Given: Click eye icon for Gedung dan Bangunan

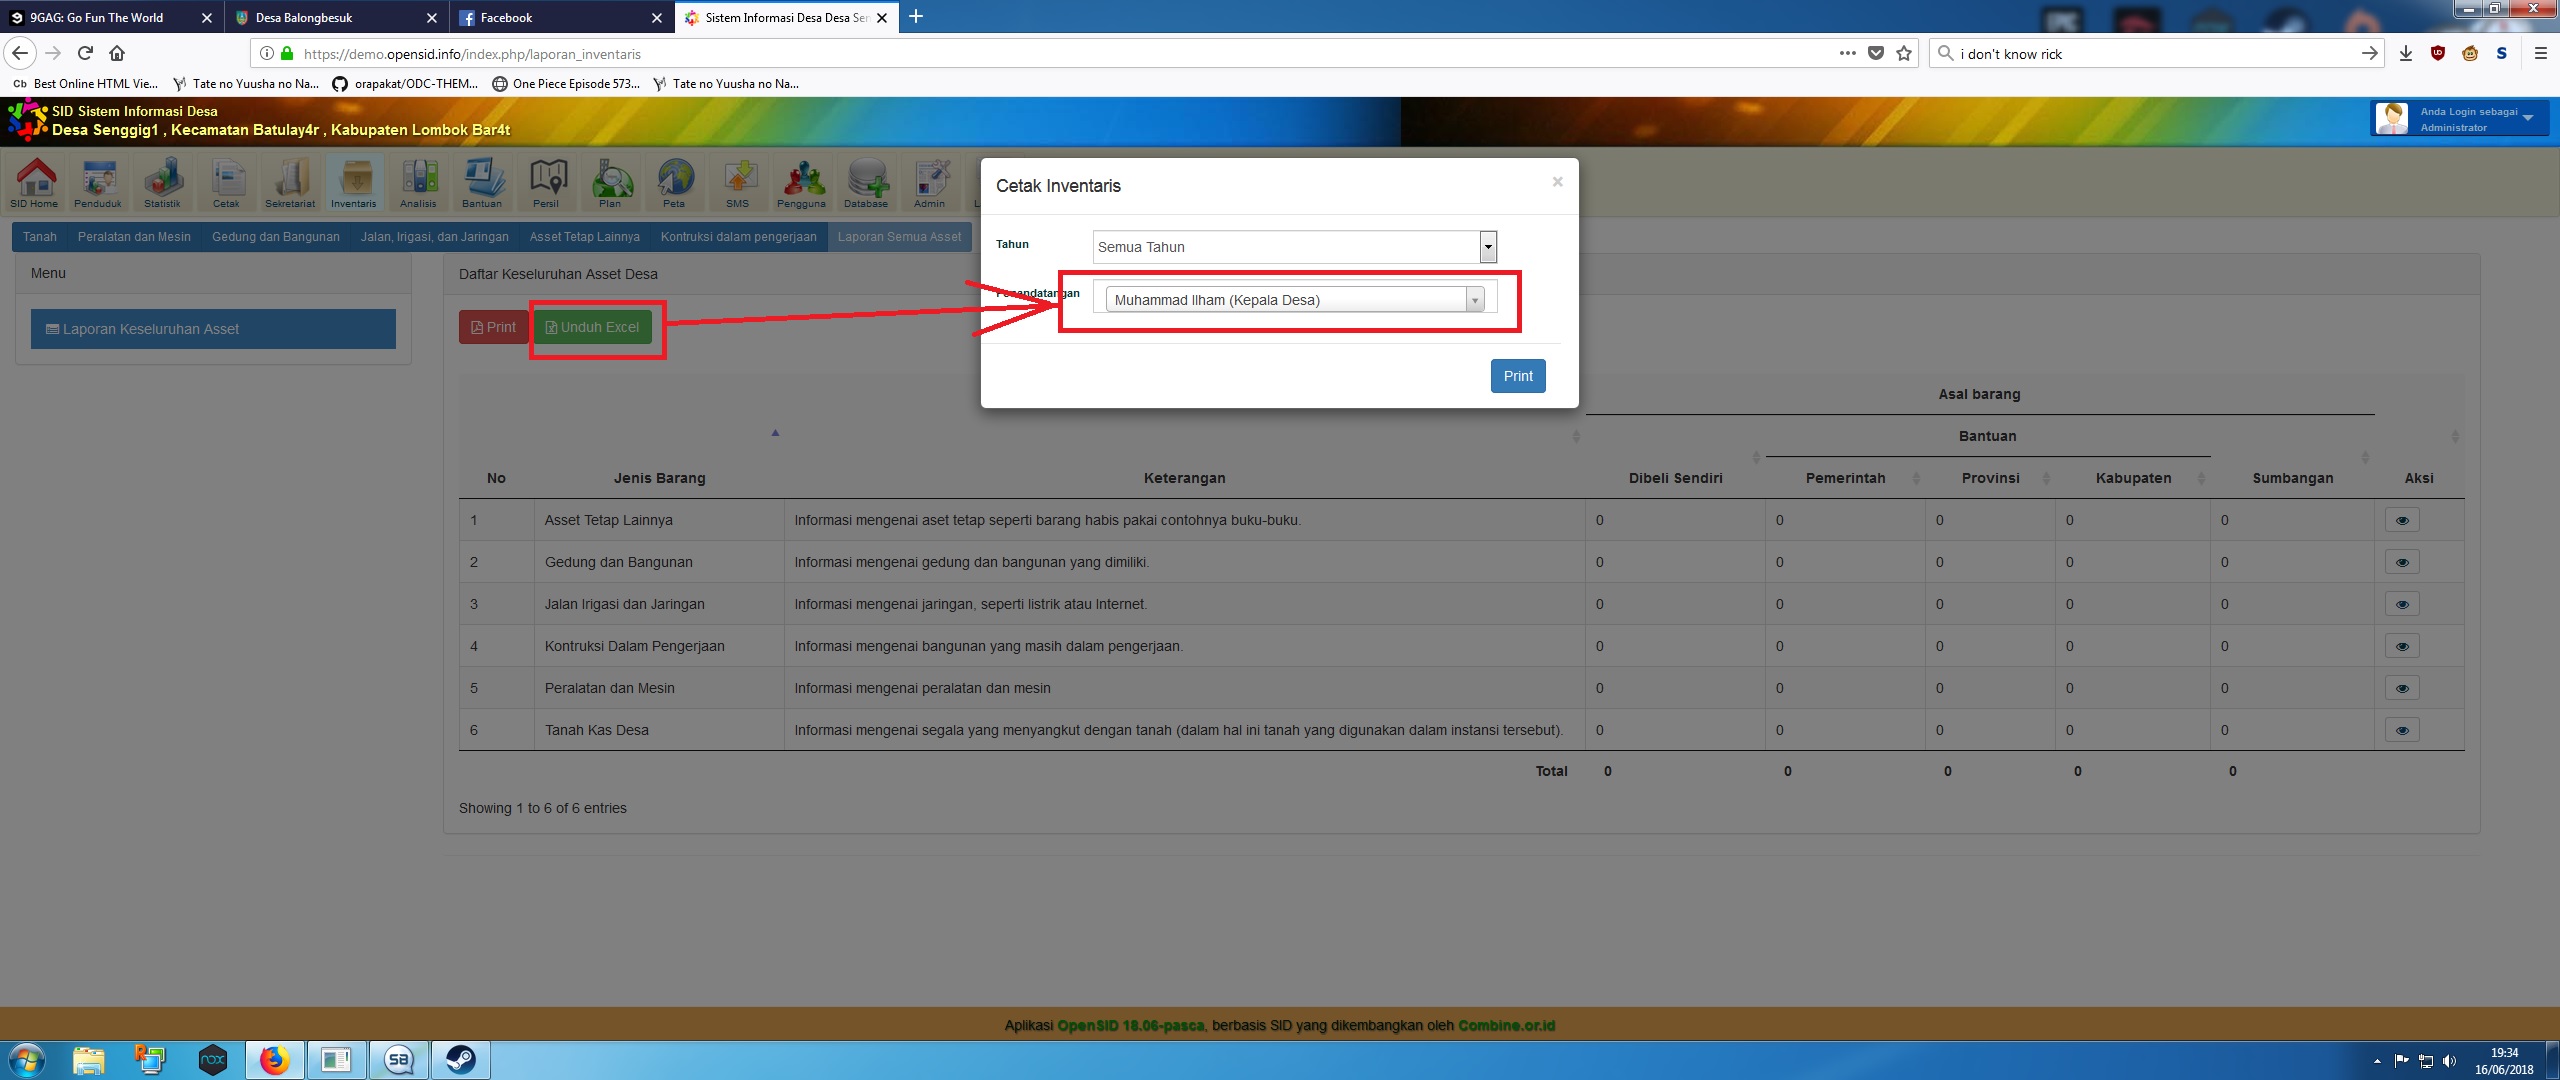Looking at the screenshot, I should coord(2402,562).
